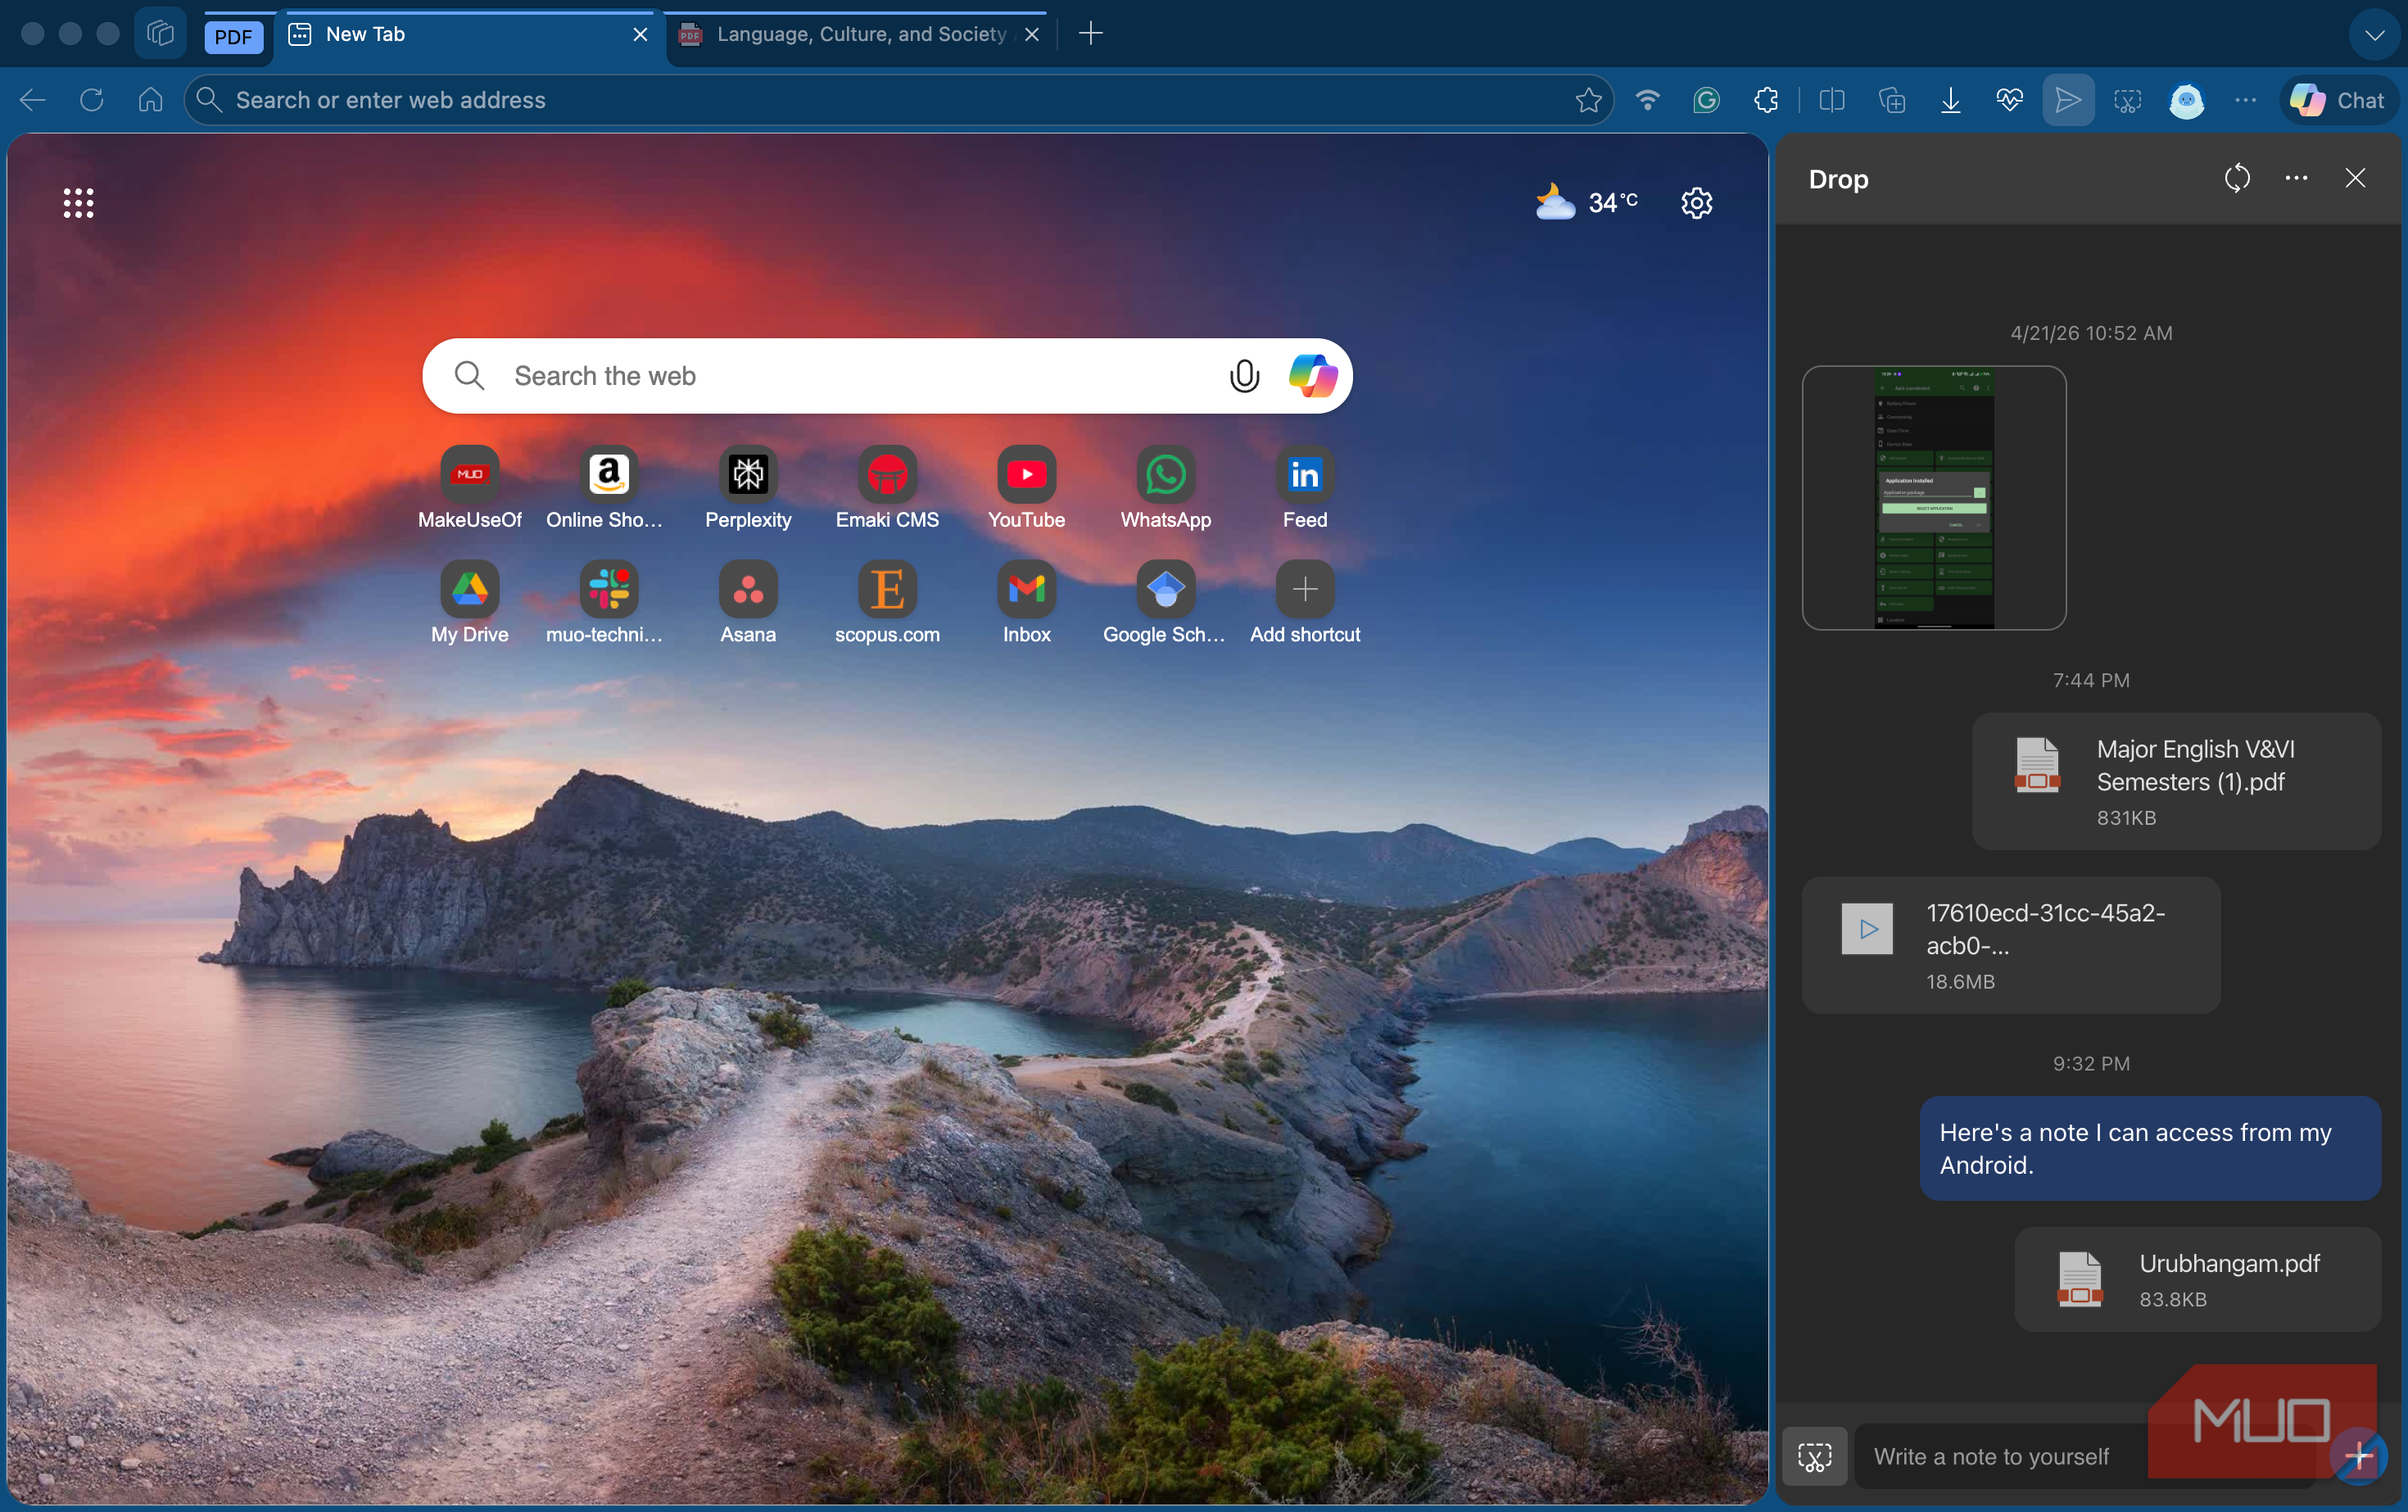Click the microphone voice search icon
The height and width of the screenshot is (1512, 2408).
(x=1244, y=376)
